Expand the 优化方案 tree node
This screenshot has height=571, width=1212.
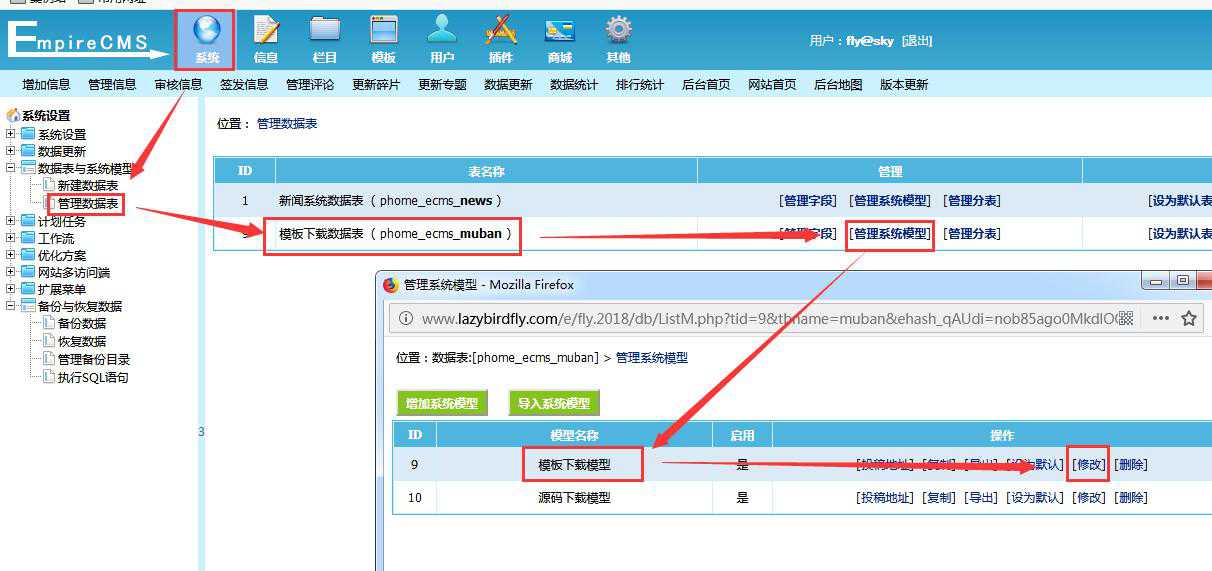click(11, 255)
